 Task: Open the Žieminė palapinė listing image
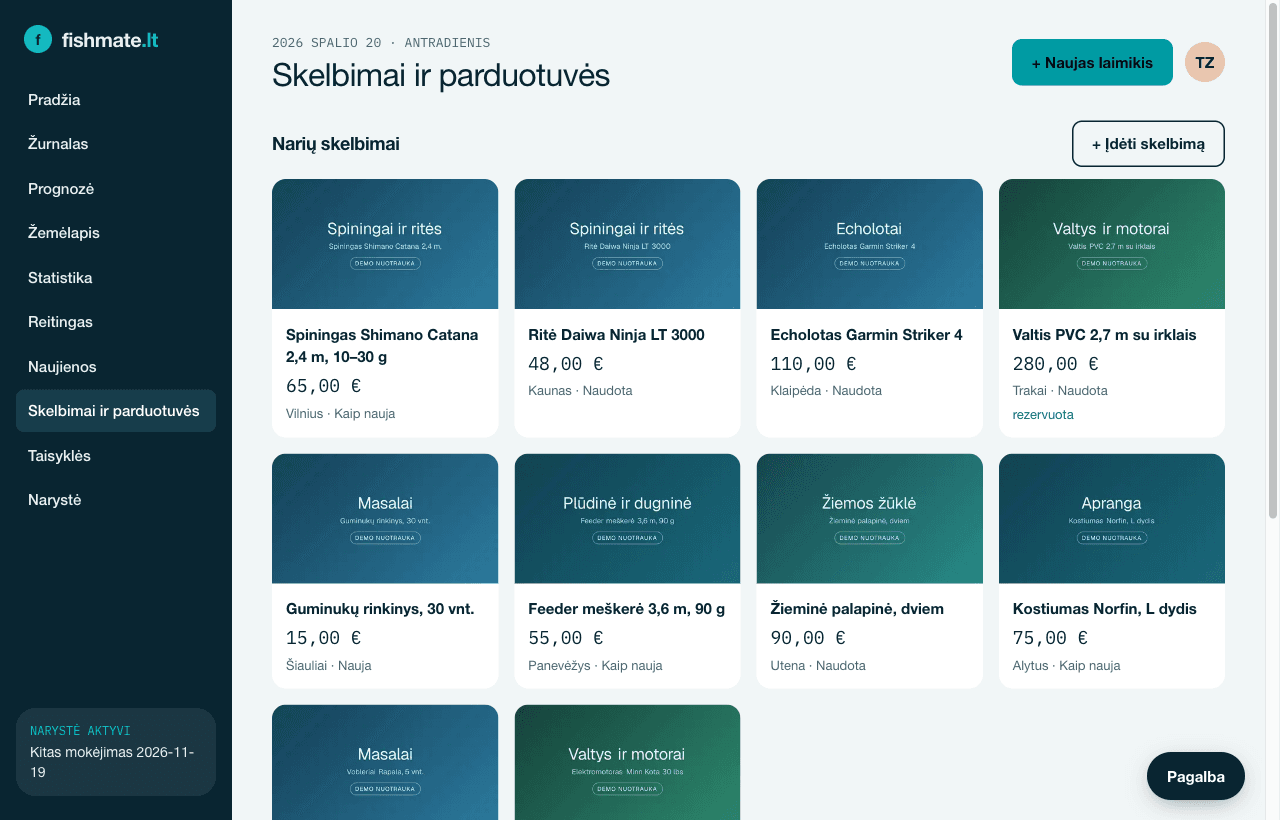pos(869,519)
